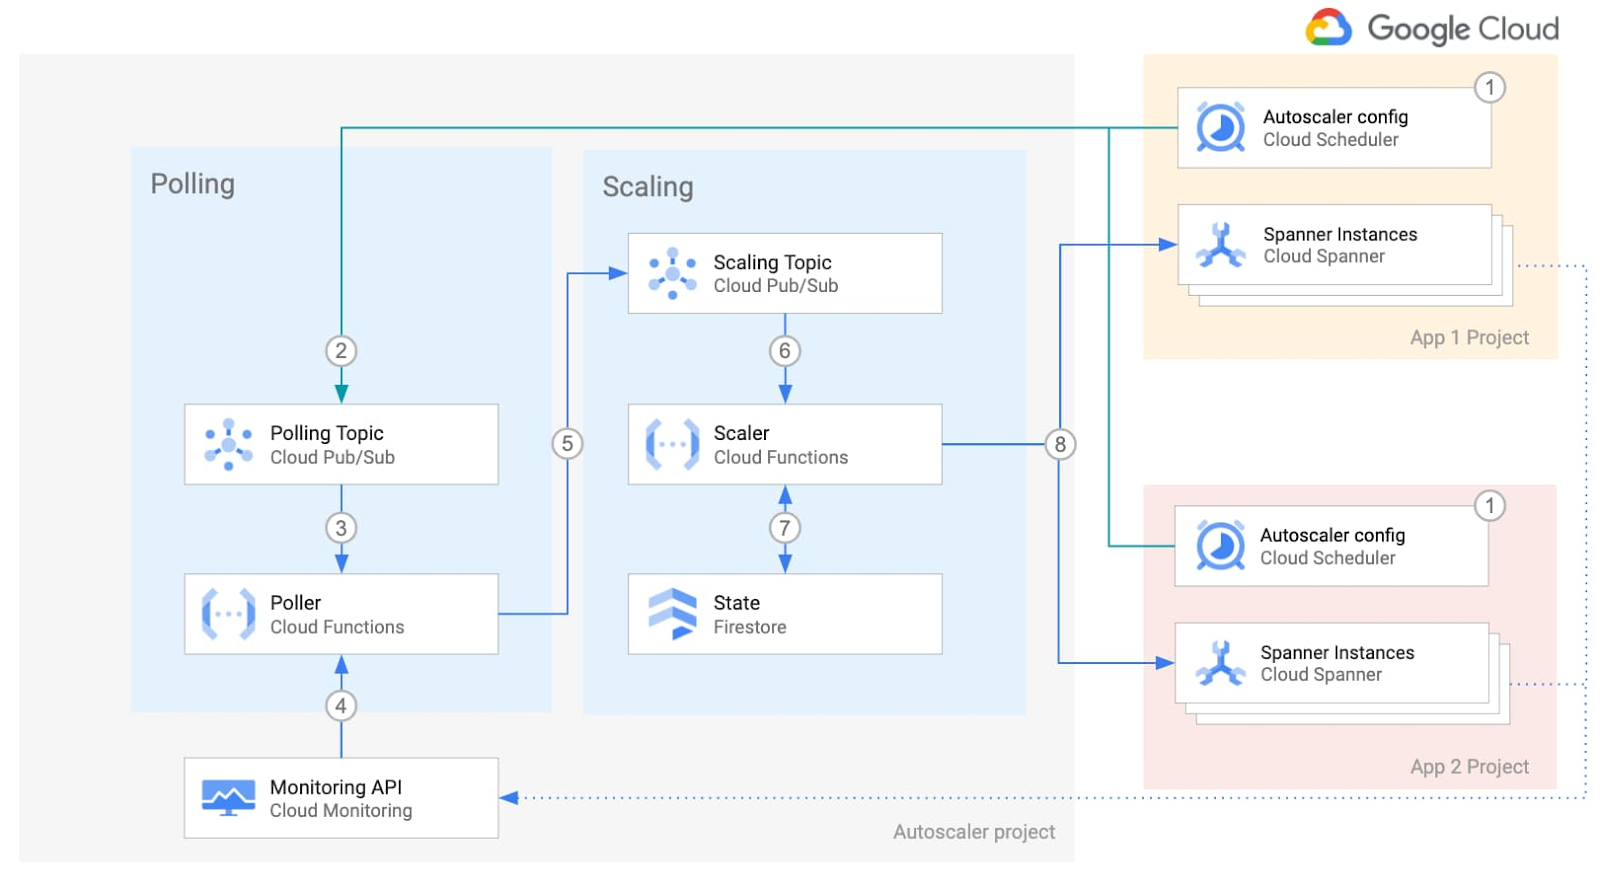Select the "Polling" section heading

pyautogui.click(x=193, y=184)
